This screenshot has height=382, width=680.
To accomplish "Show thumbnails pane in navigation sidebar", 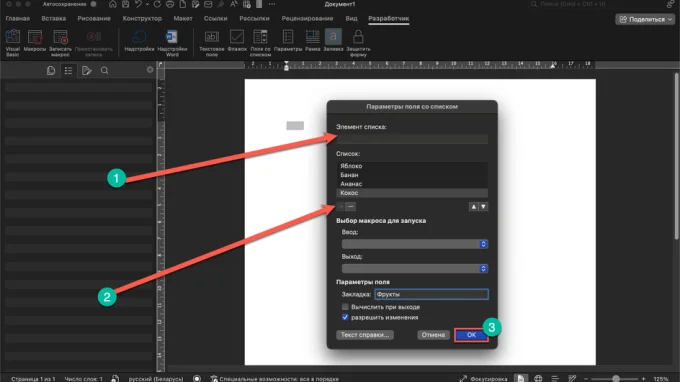I will pos(51,70).
